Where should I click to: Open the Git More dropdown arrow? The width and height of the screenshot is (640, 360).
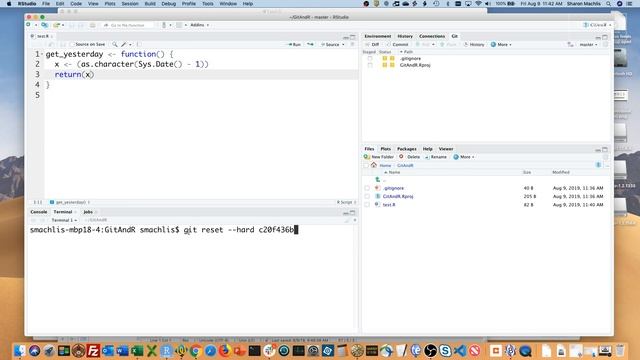tap(510, 44)
